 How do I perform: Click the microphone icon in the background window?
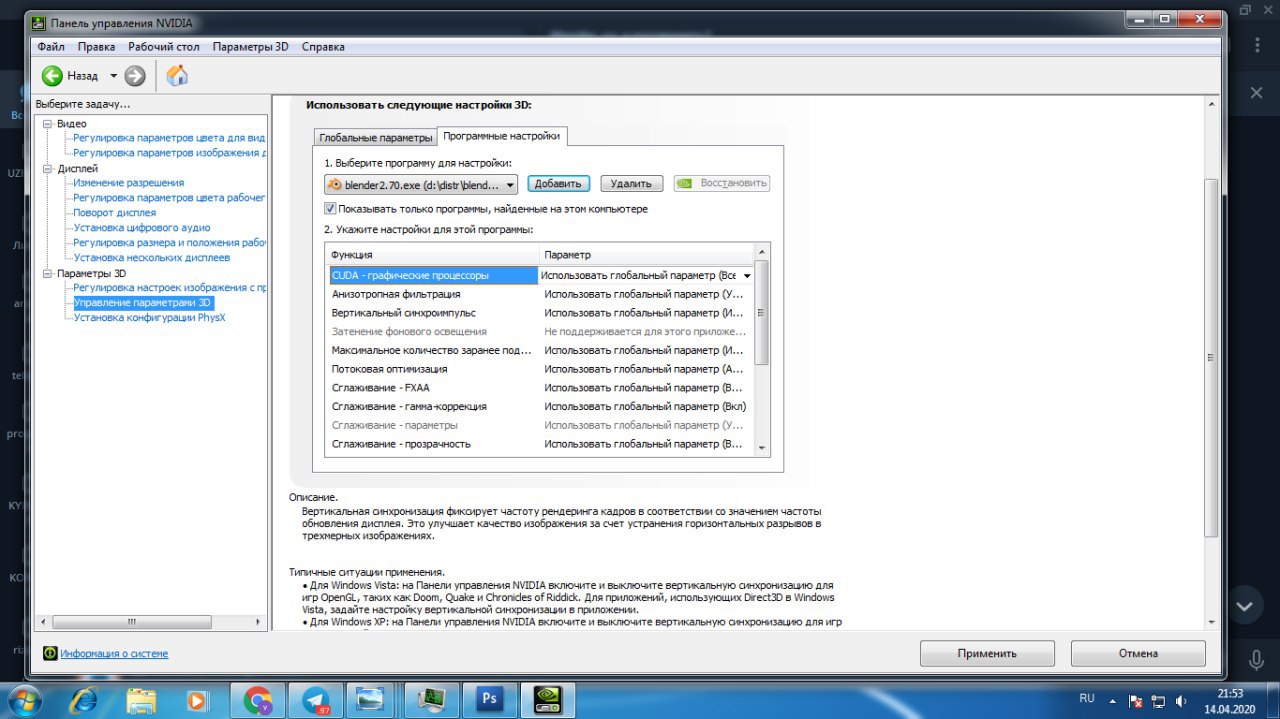(x=1256, y=659)
